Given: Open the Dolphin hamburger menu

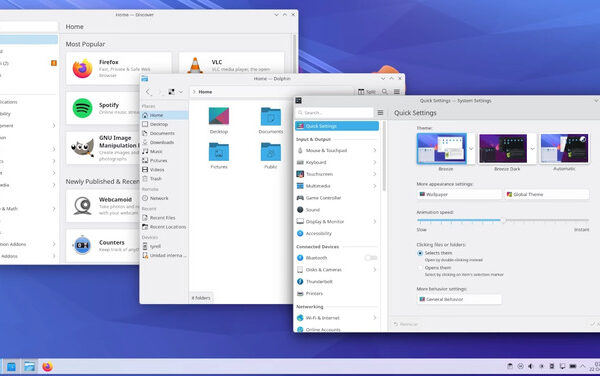Looking at the screenshot, I should [x=397, y=92].
